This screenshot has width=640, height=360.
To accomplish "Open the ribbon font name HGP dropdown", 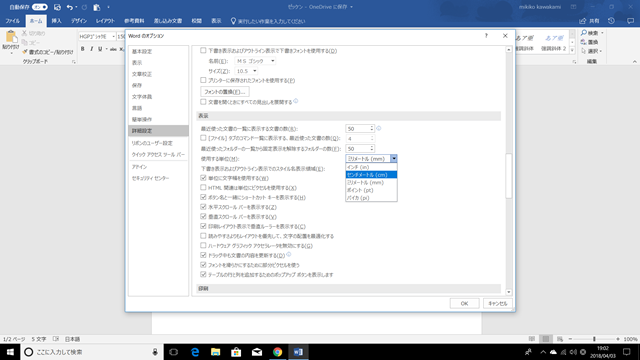I will click(113, 37).
